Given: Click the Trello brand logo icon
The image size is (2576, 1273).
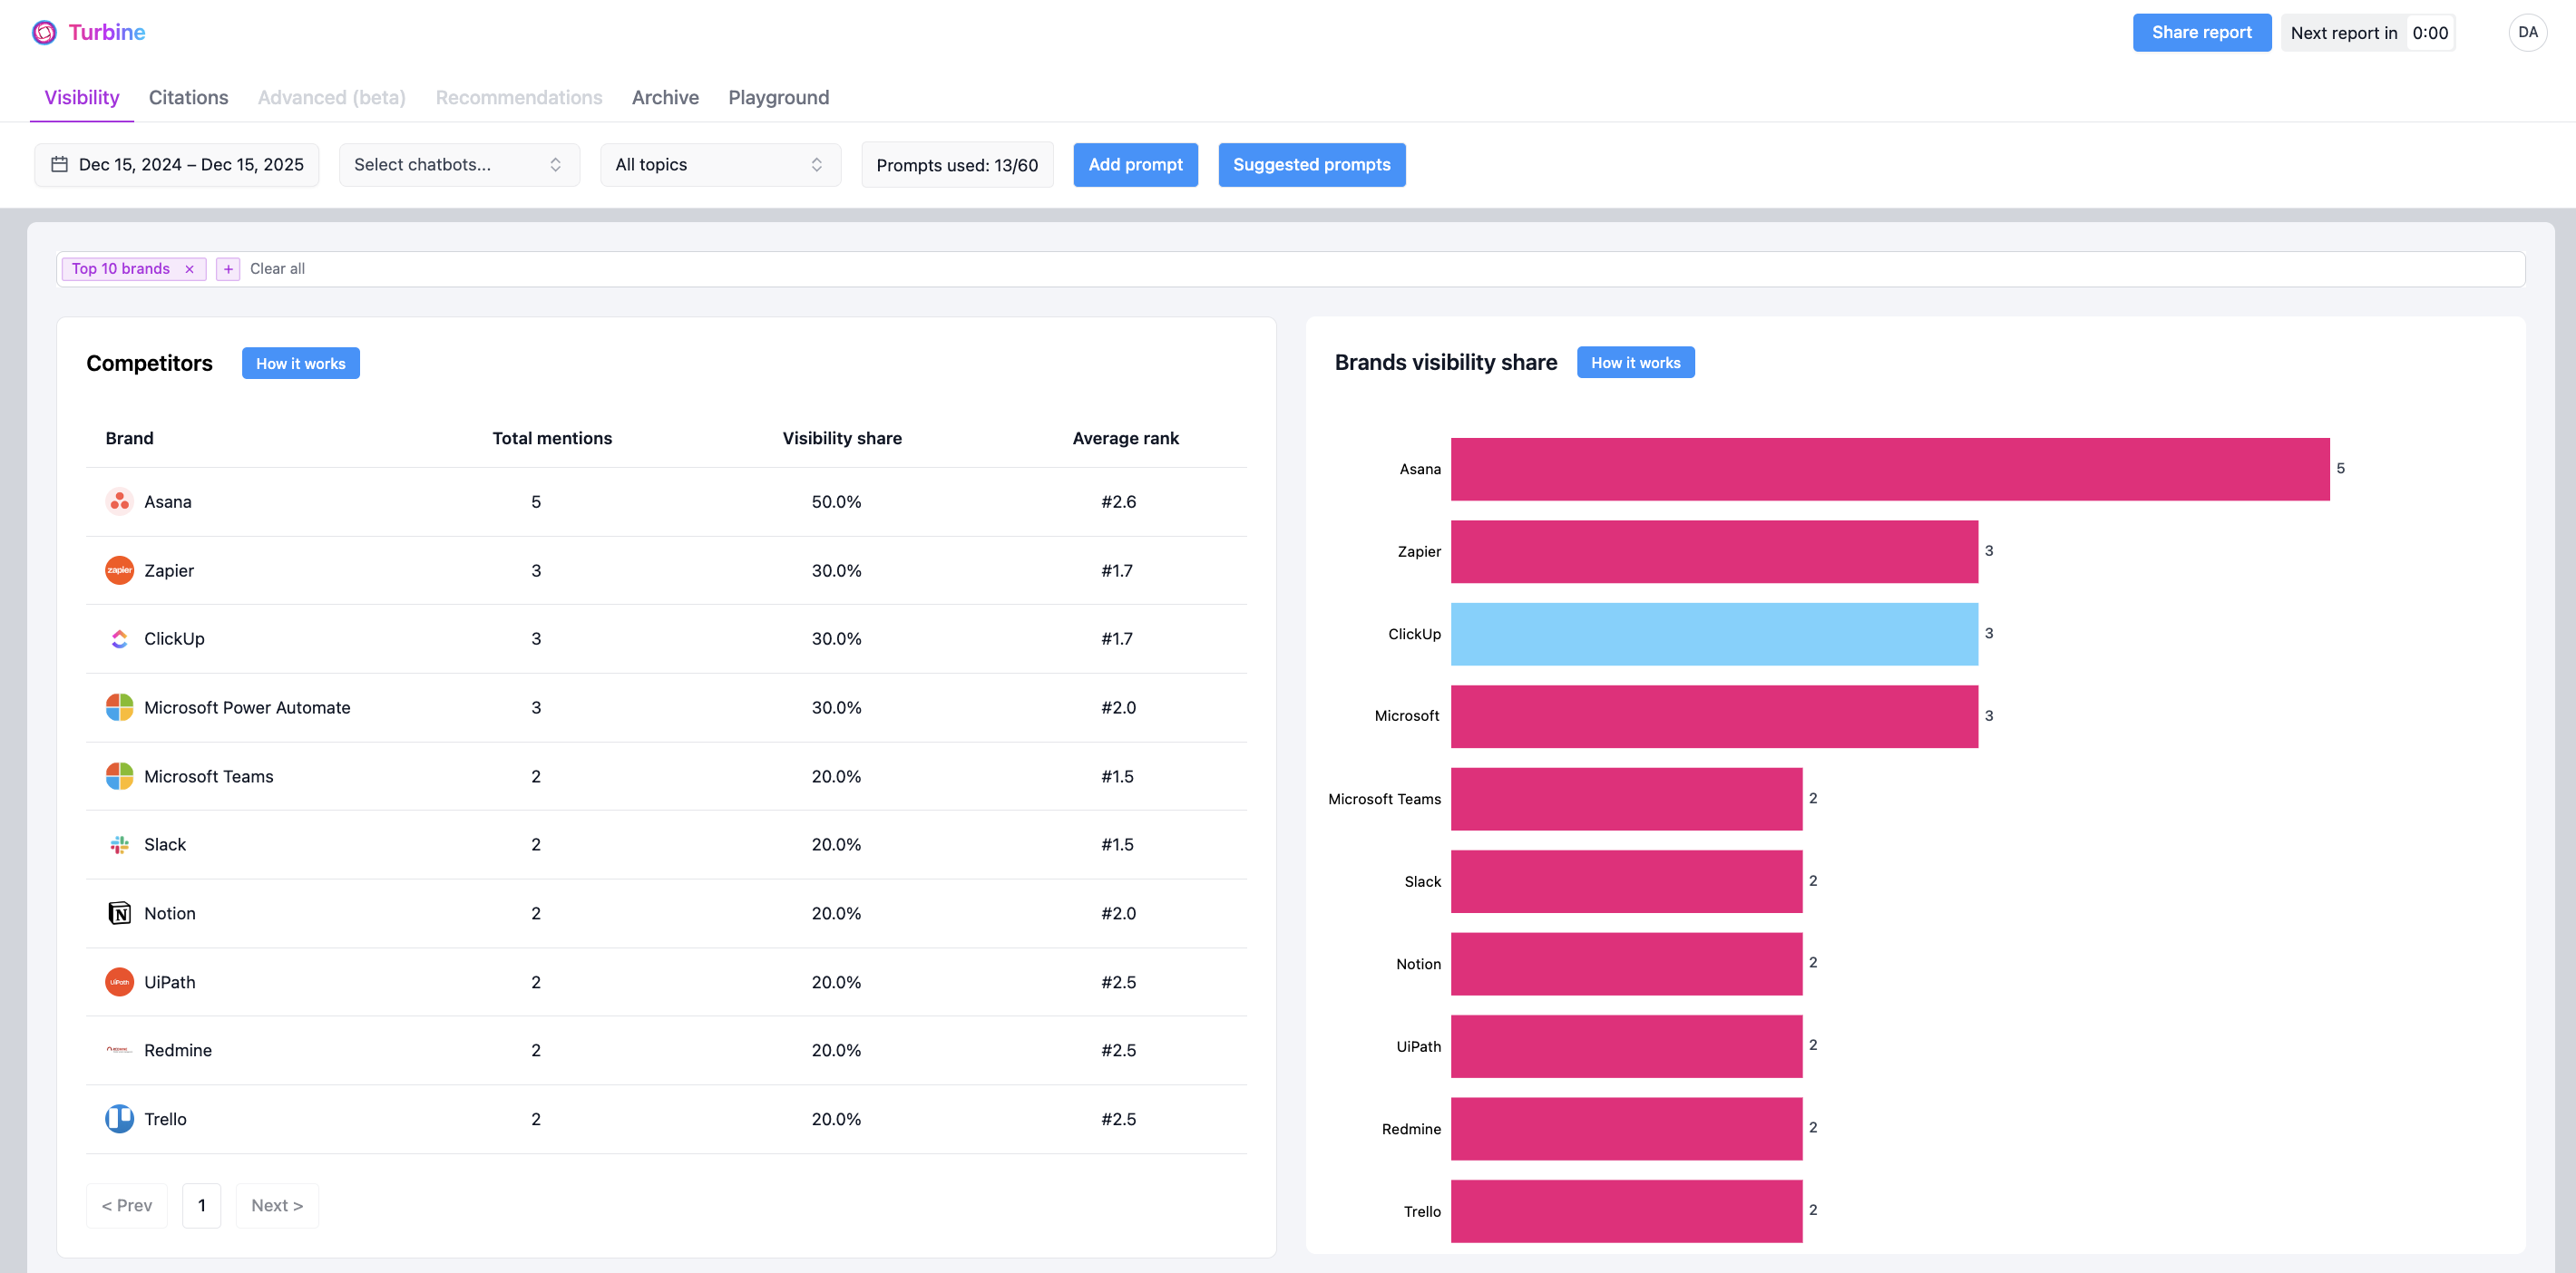Looking at the screenshot, I should [x=119, y=1119].
